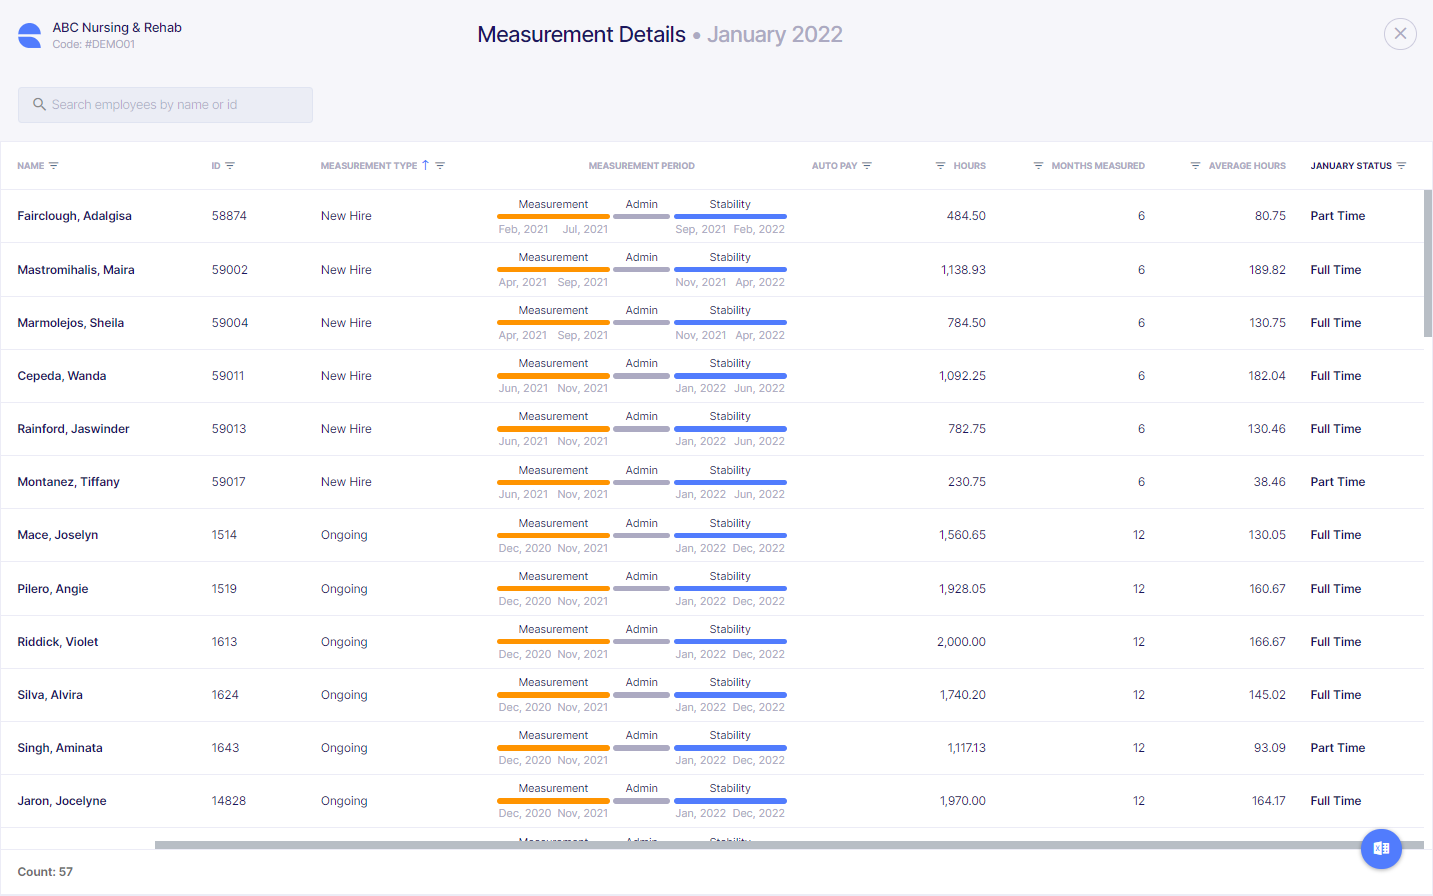Select employee Pilero, Angie

pyautogui.click(x=53, y=589)
